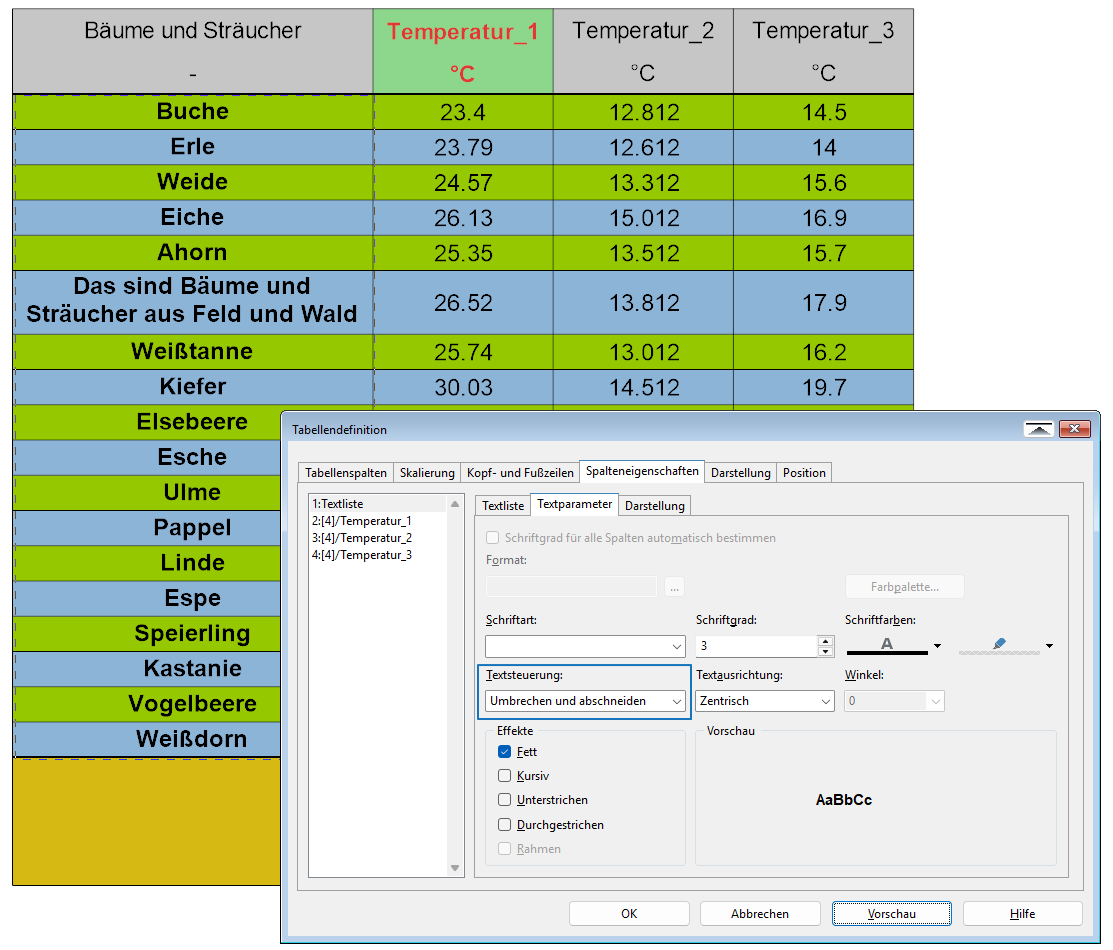Enable the Kursiv checkbox
The height and width of the screenshot is (950, 1113).
coord(504,776)
